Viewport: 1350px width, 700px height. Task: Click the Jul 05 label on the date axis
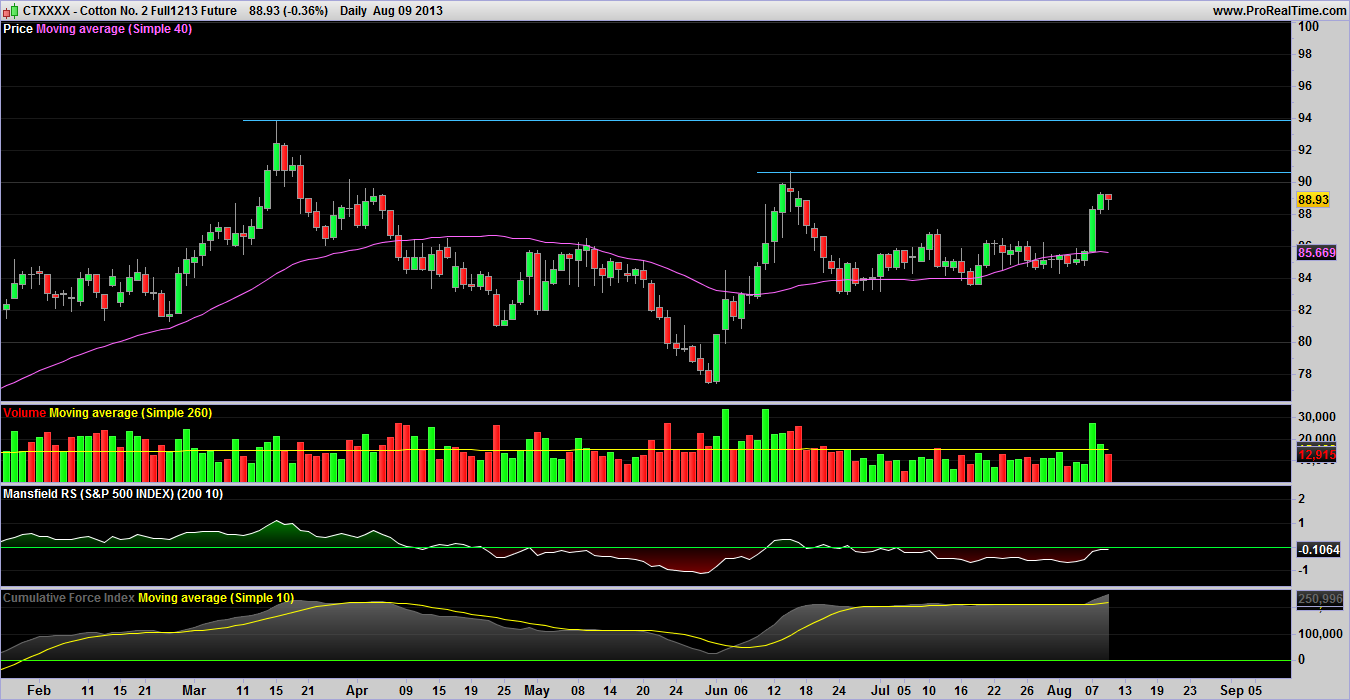point(890,690)
